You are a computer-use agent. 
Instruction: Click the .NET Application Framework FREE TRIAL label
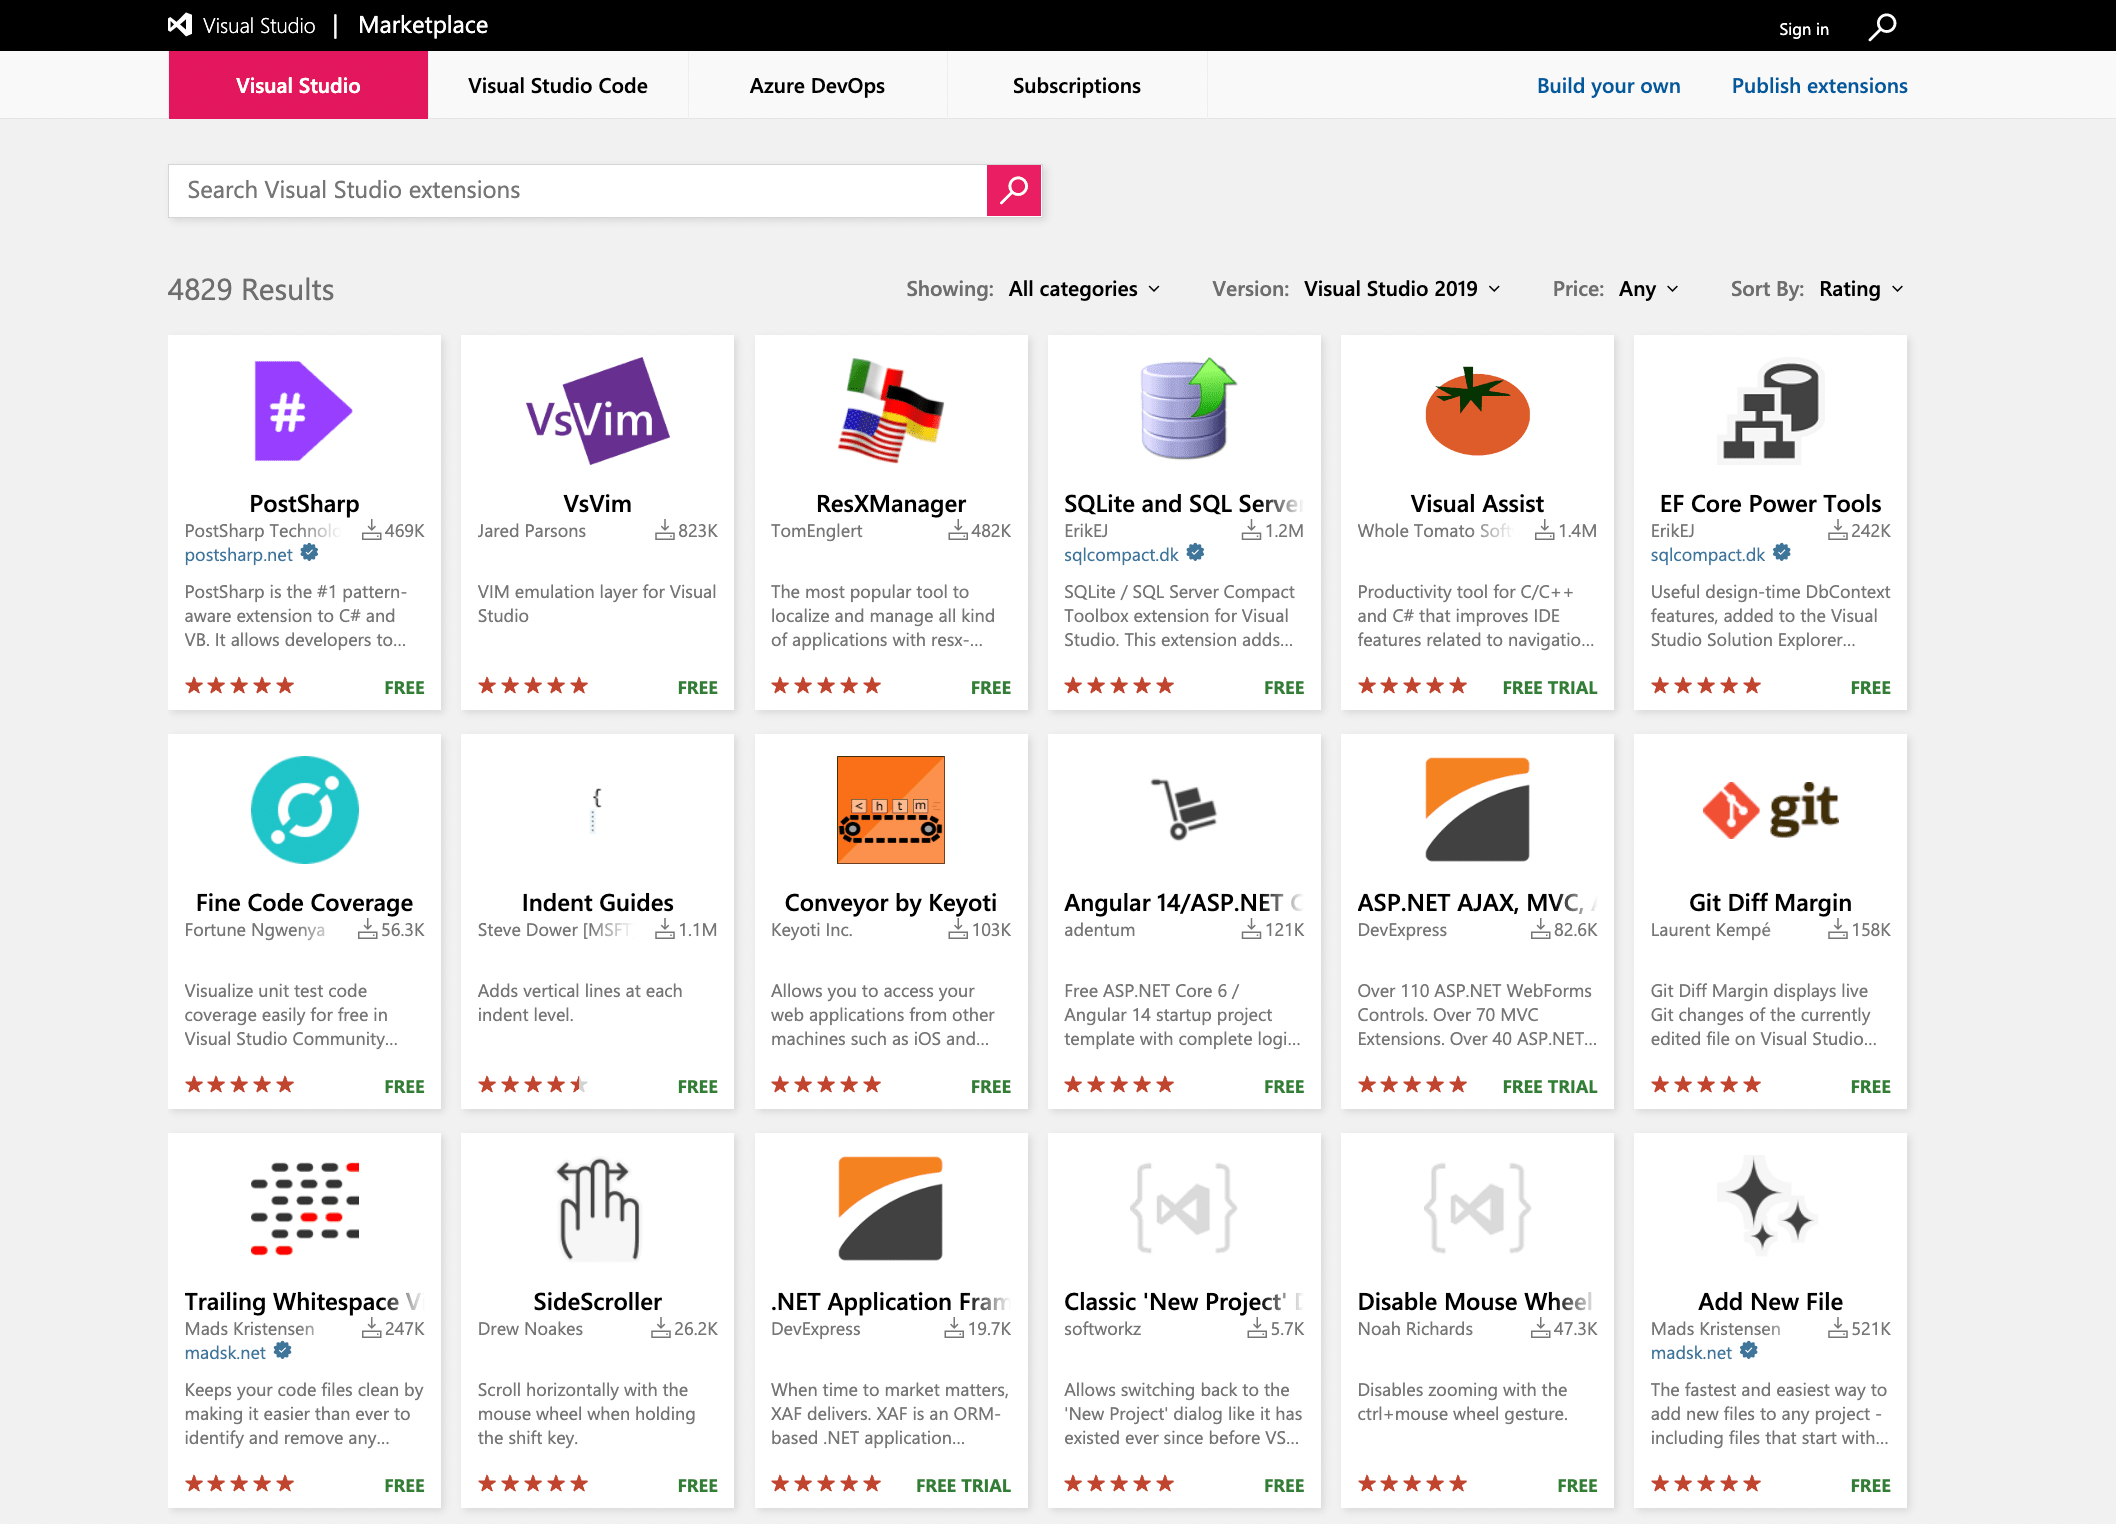963,1486
